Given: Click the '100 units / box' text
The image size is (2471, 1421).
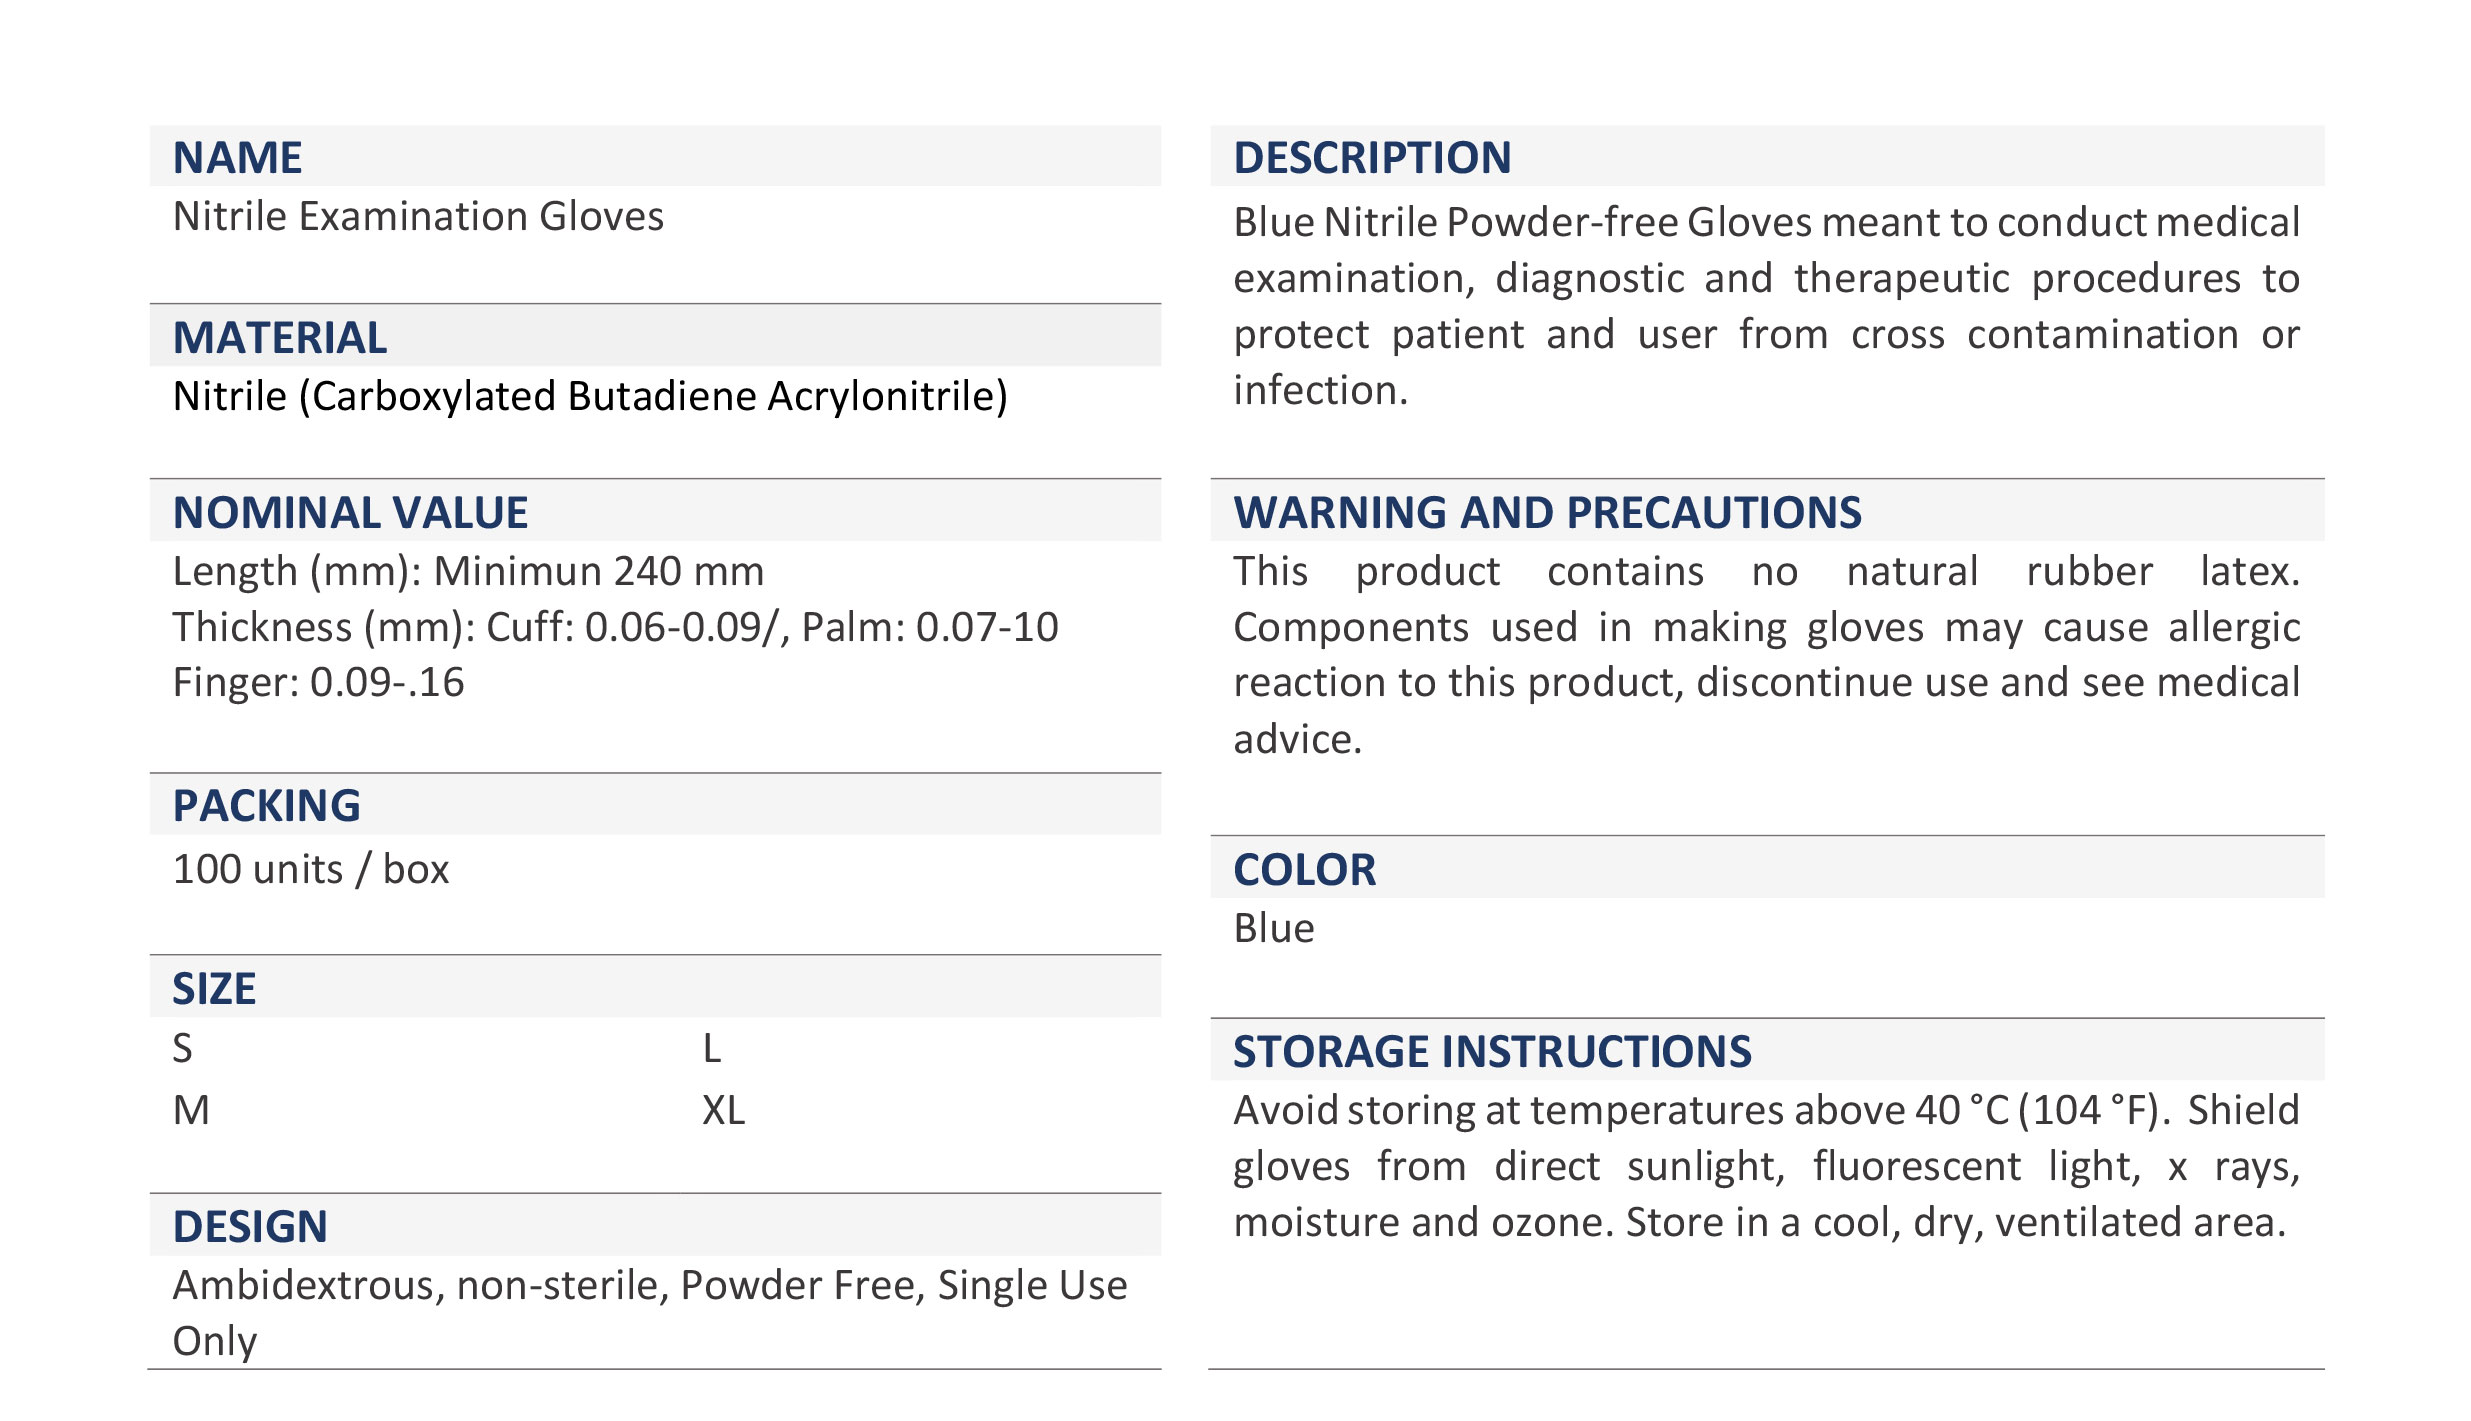Looking at the screenshot, I should tap(311, 870).
